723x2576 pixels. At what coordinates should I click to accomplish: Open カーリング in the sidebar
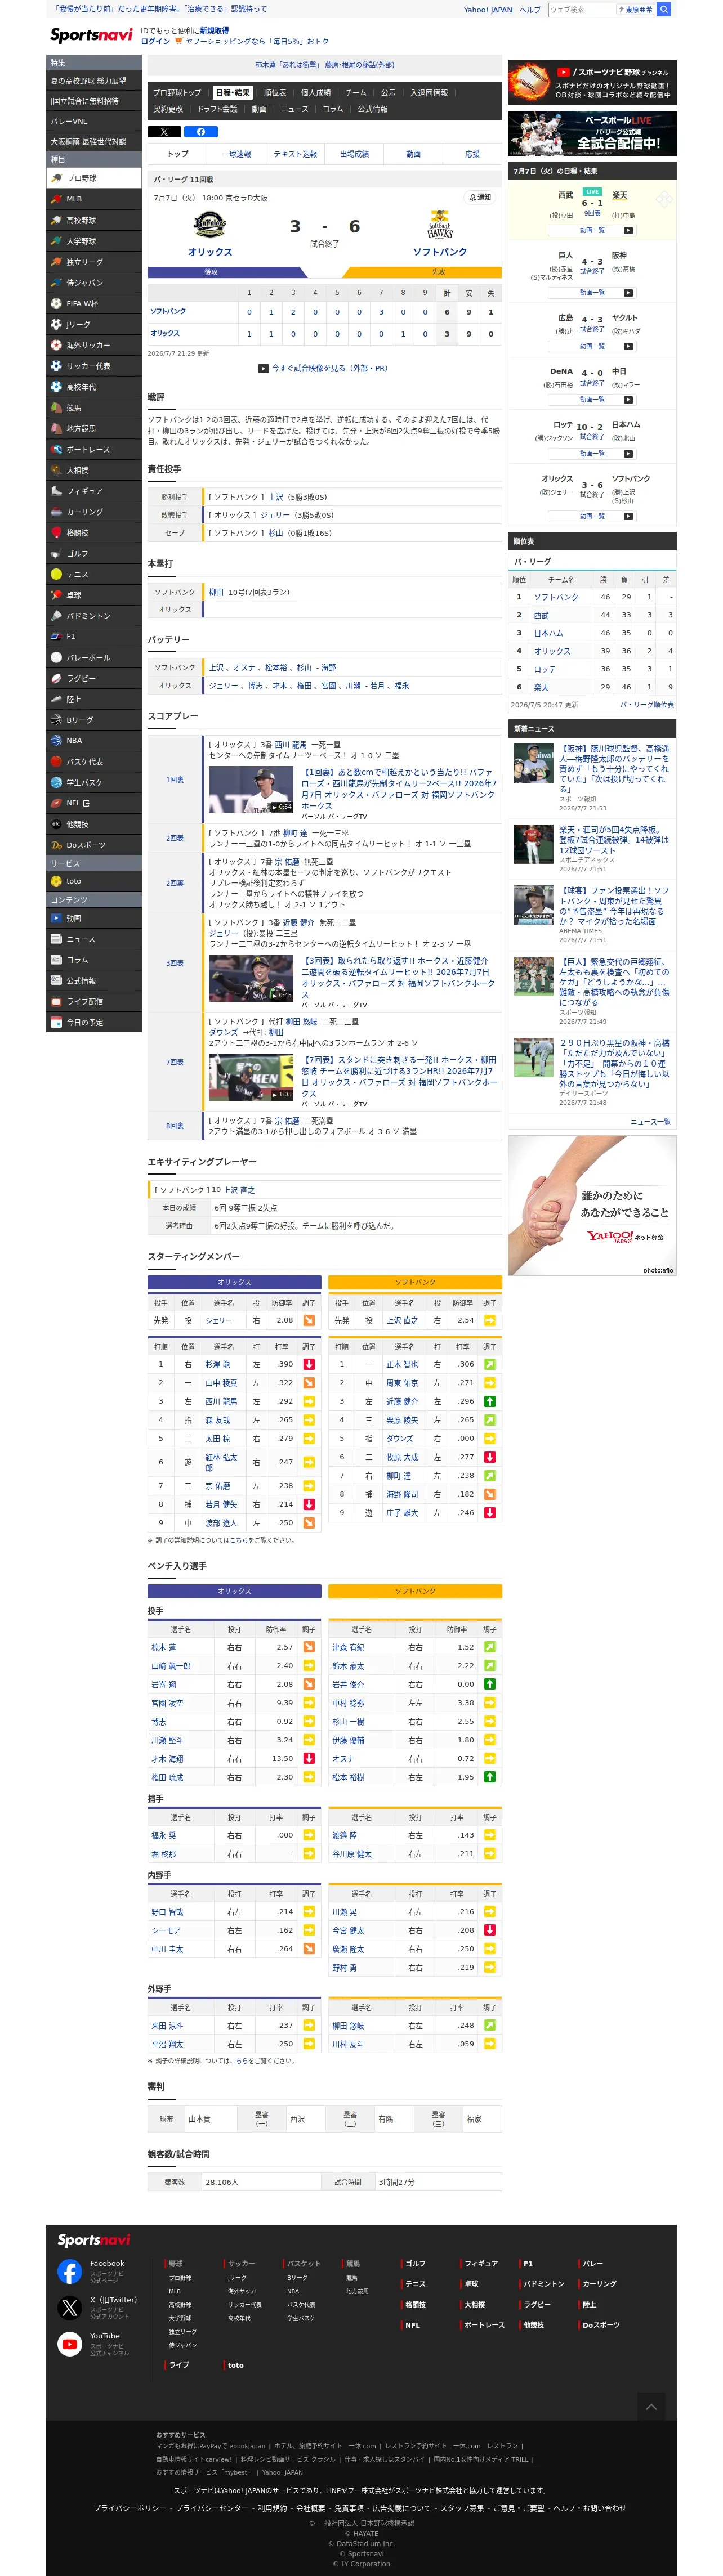pos(94,512)
